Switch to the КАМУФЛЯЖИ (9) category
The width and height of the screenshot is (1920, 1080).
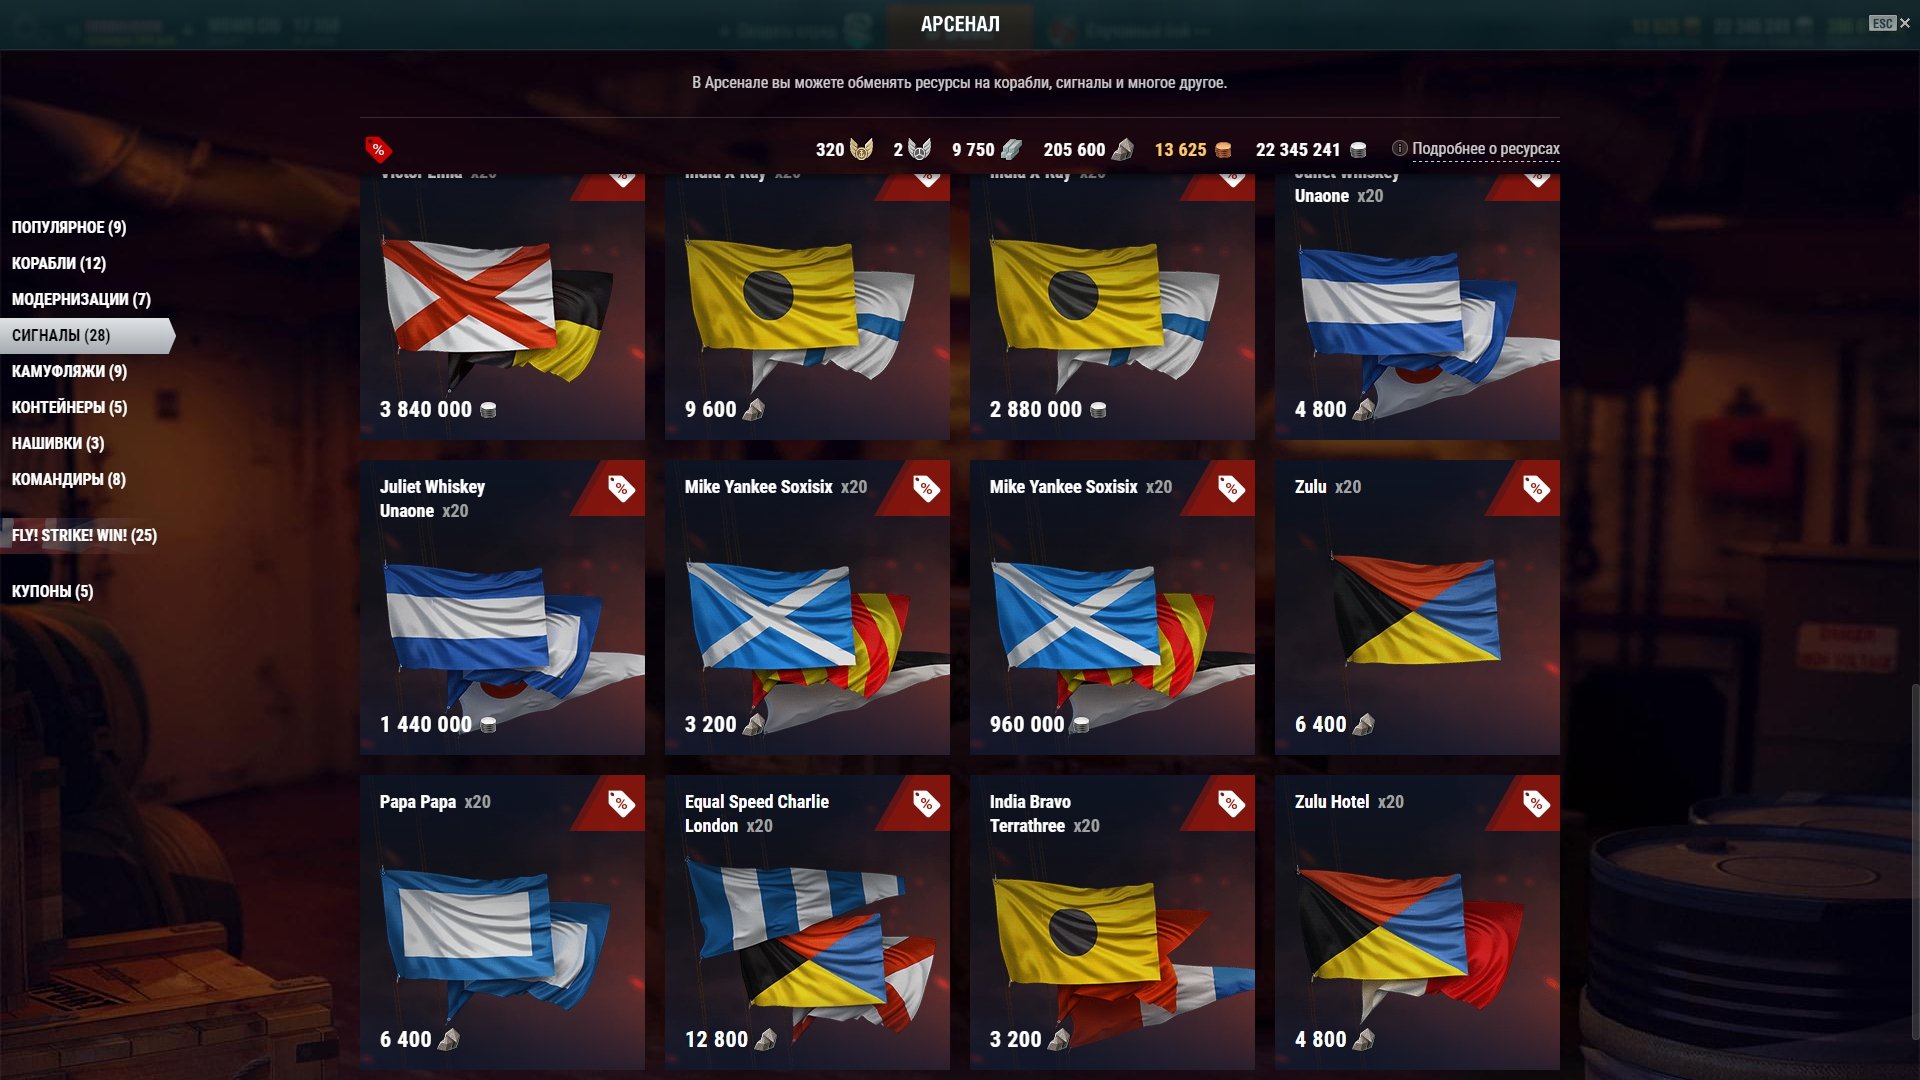click(x=69, y=371)
